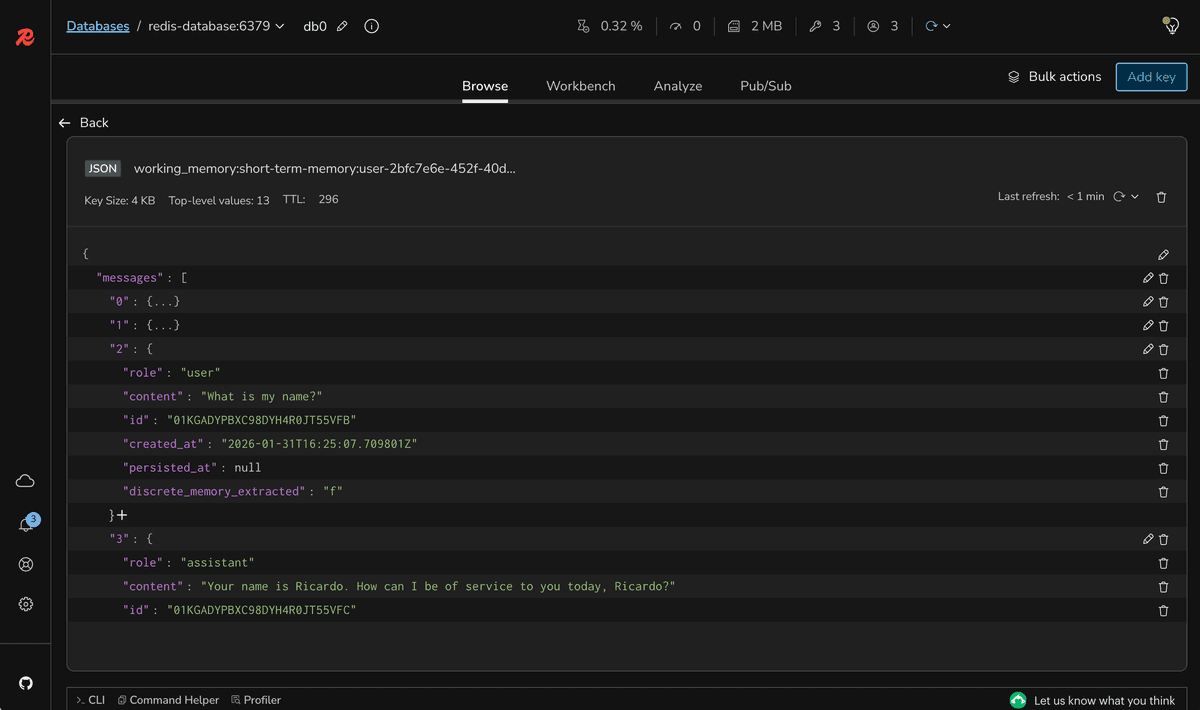Image resolution: width=1200 pixels, height=710 pixels.
Task: Open the Databases breadcrumb link
Action: point(97,26)
